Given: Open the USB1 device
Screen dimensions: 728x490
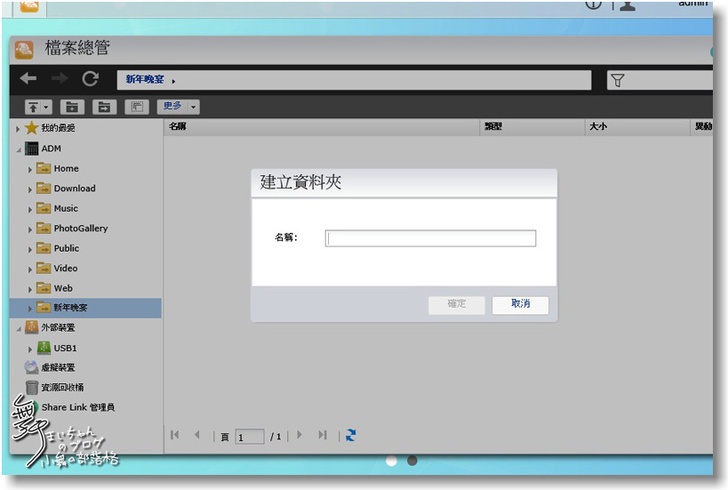Looking at the screenshot, I should pyautogui.click(x=57, y=348).
